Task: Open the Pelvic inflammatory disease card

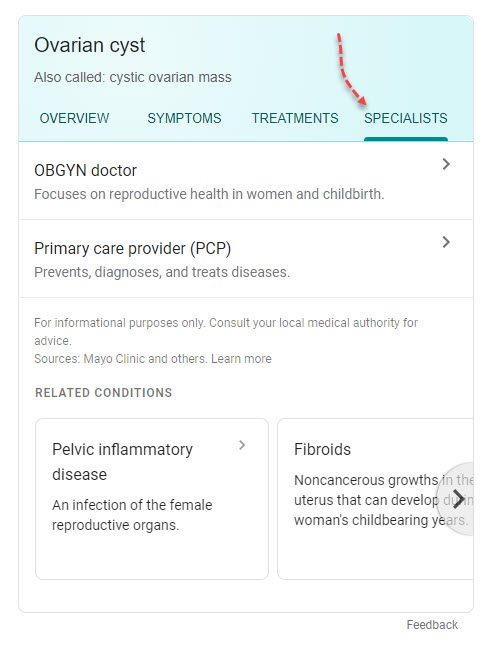Action: tap(152, 499)
